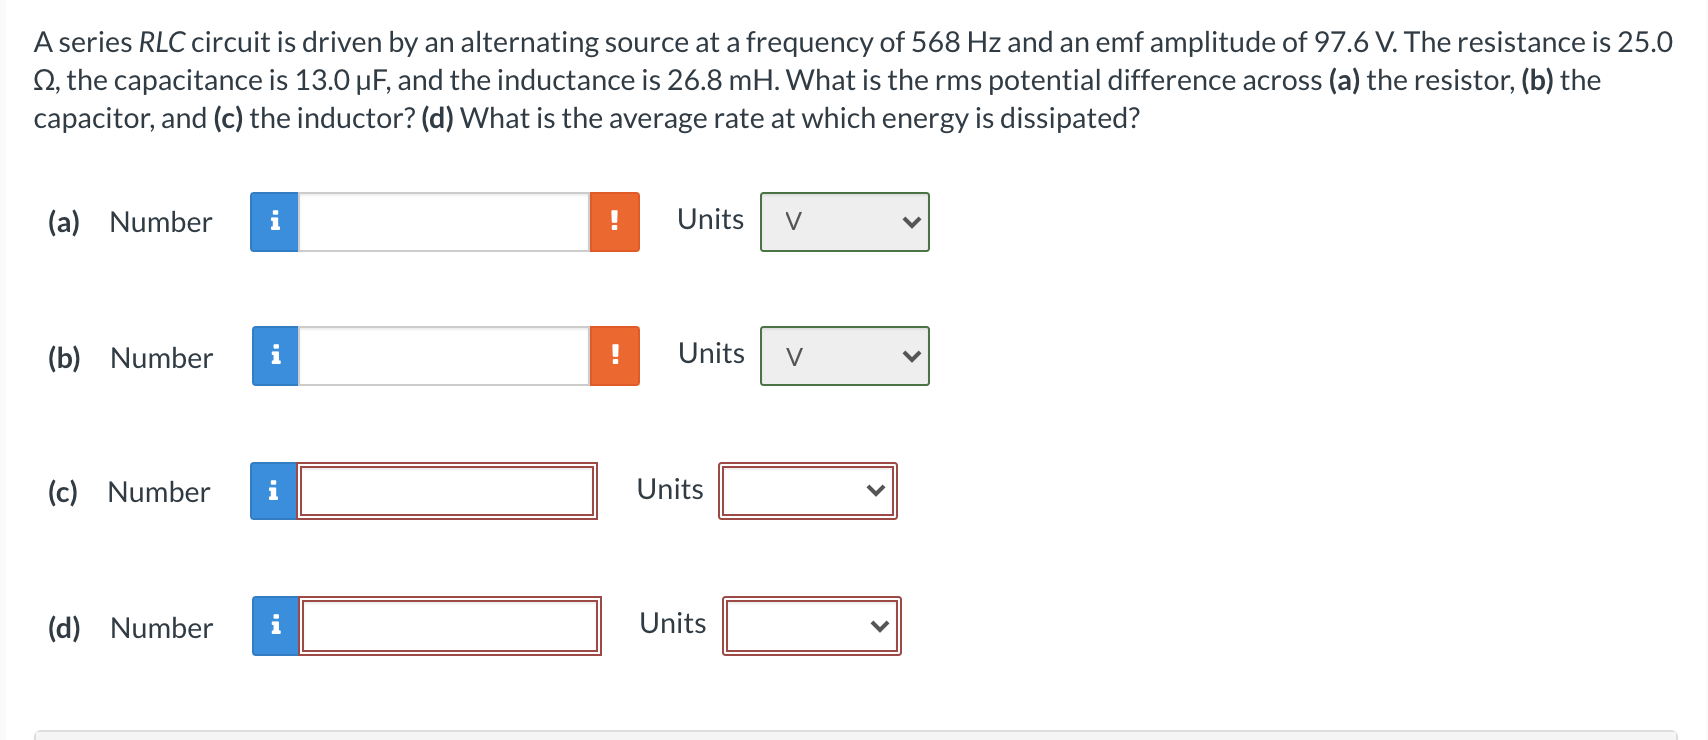The height and width of the screenshot is (740, 1708).
Task: Open the Units dropdown for part (d)
Action: (811, 625)
